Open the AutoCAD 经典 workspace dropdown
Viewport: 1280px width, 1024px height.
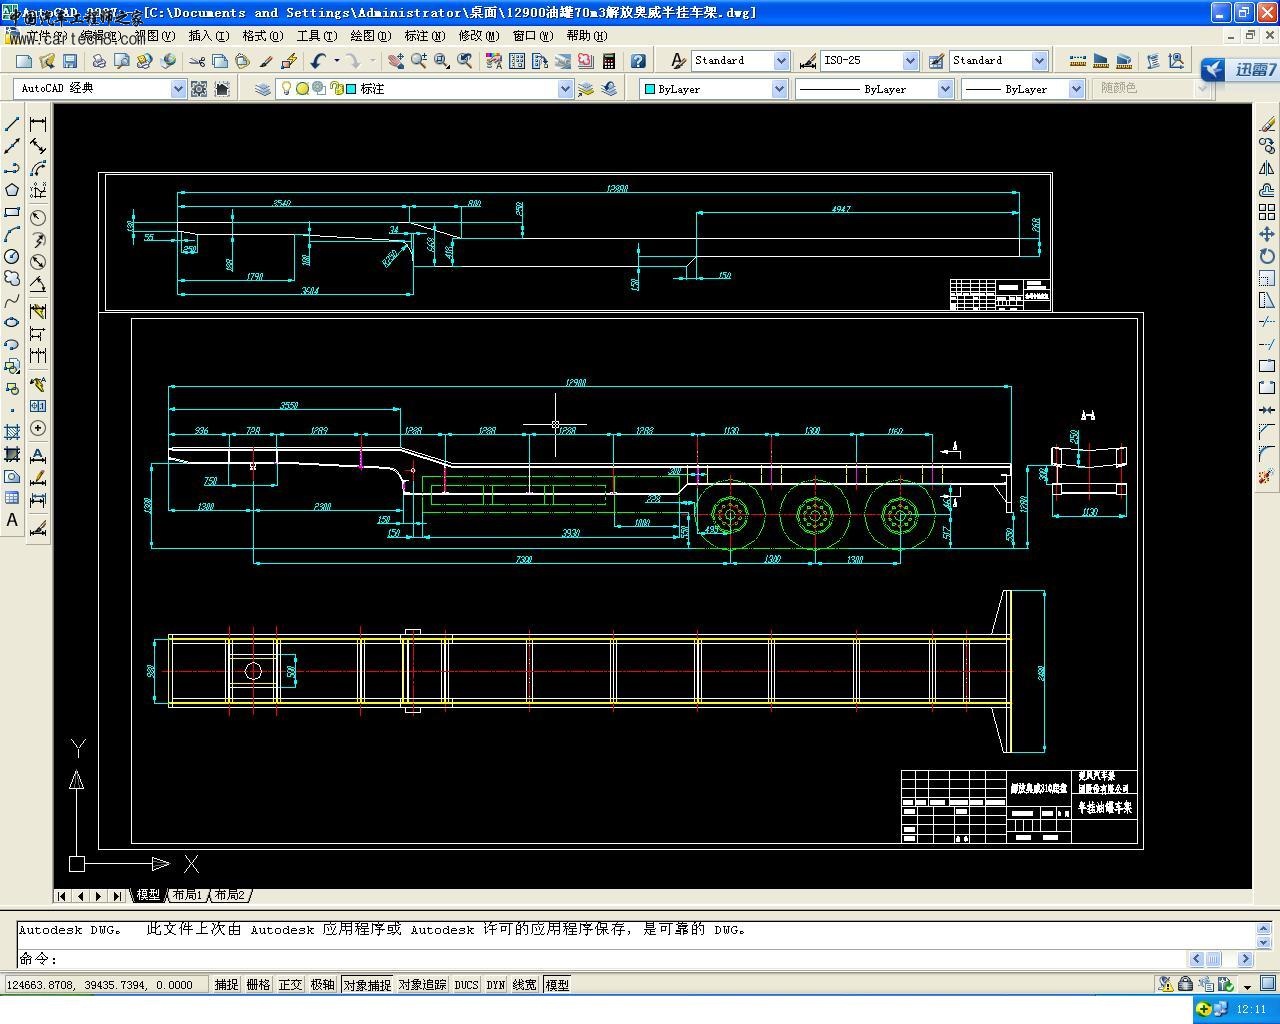(178, 89)
